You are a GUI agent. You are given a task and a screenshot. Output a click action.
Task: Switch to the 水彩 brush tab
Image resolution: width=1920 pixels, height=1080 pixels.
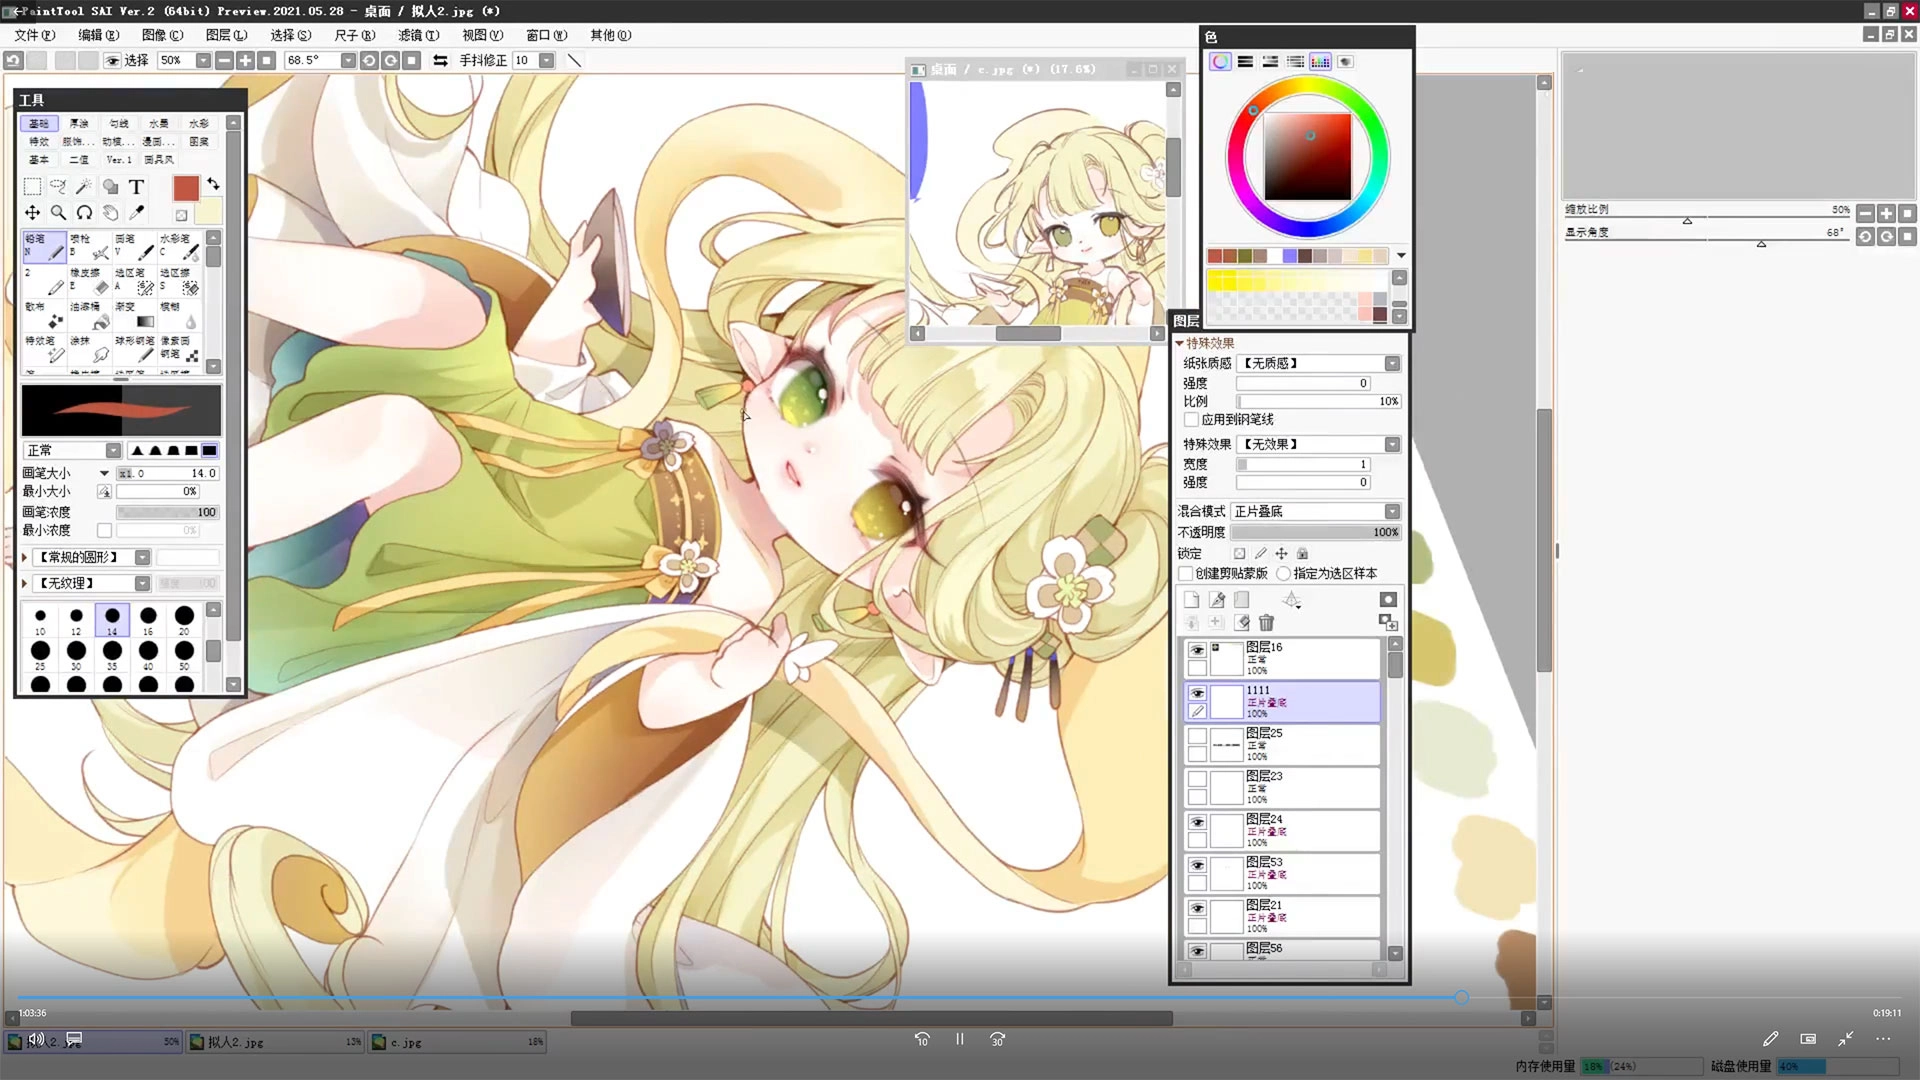[199, 123]
